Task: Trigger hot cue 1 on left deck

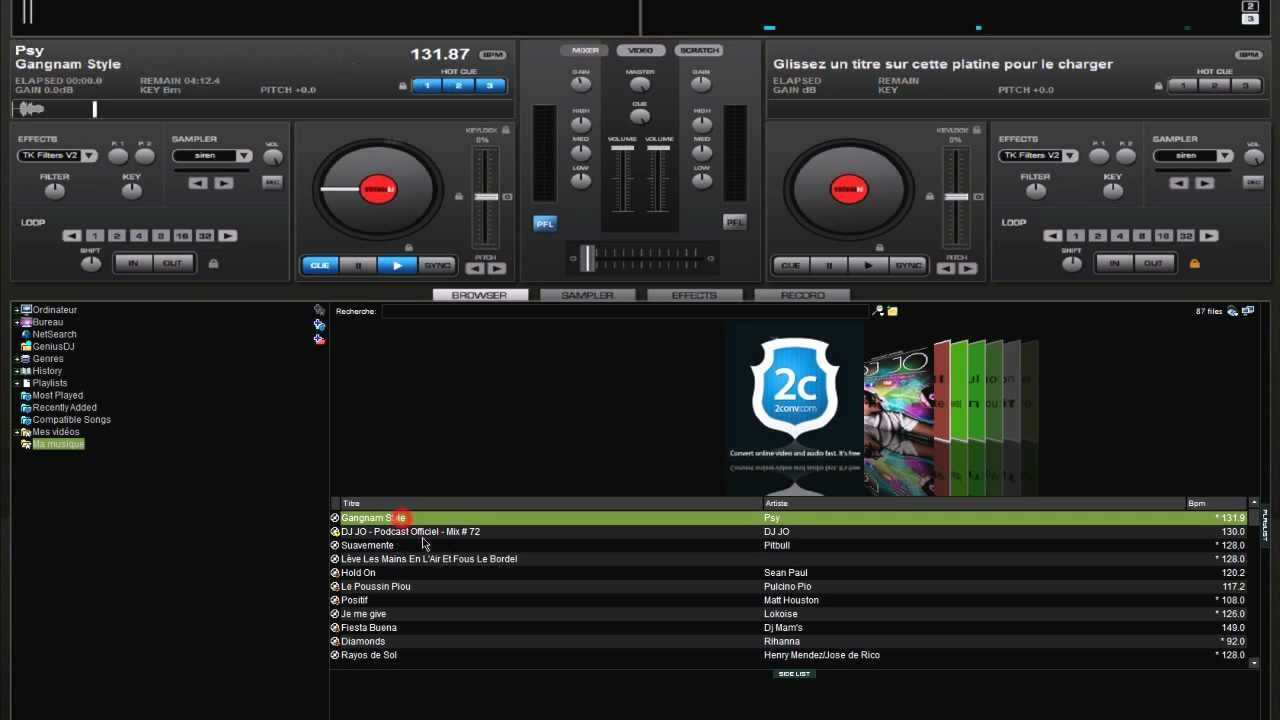Action: click(427, 85)
